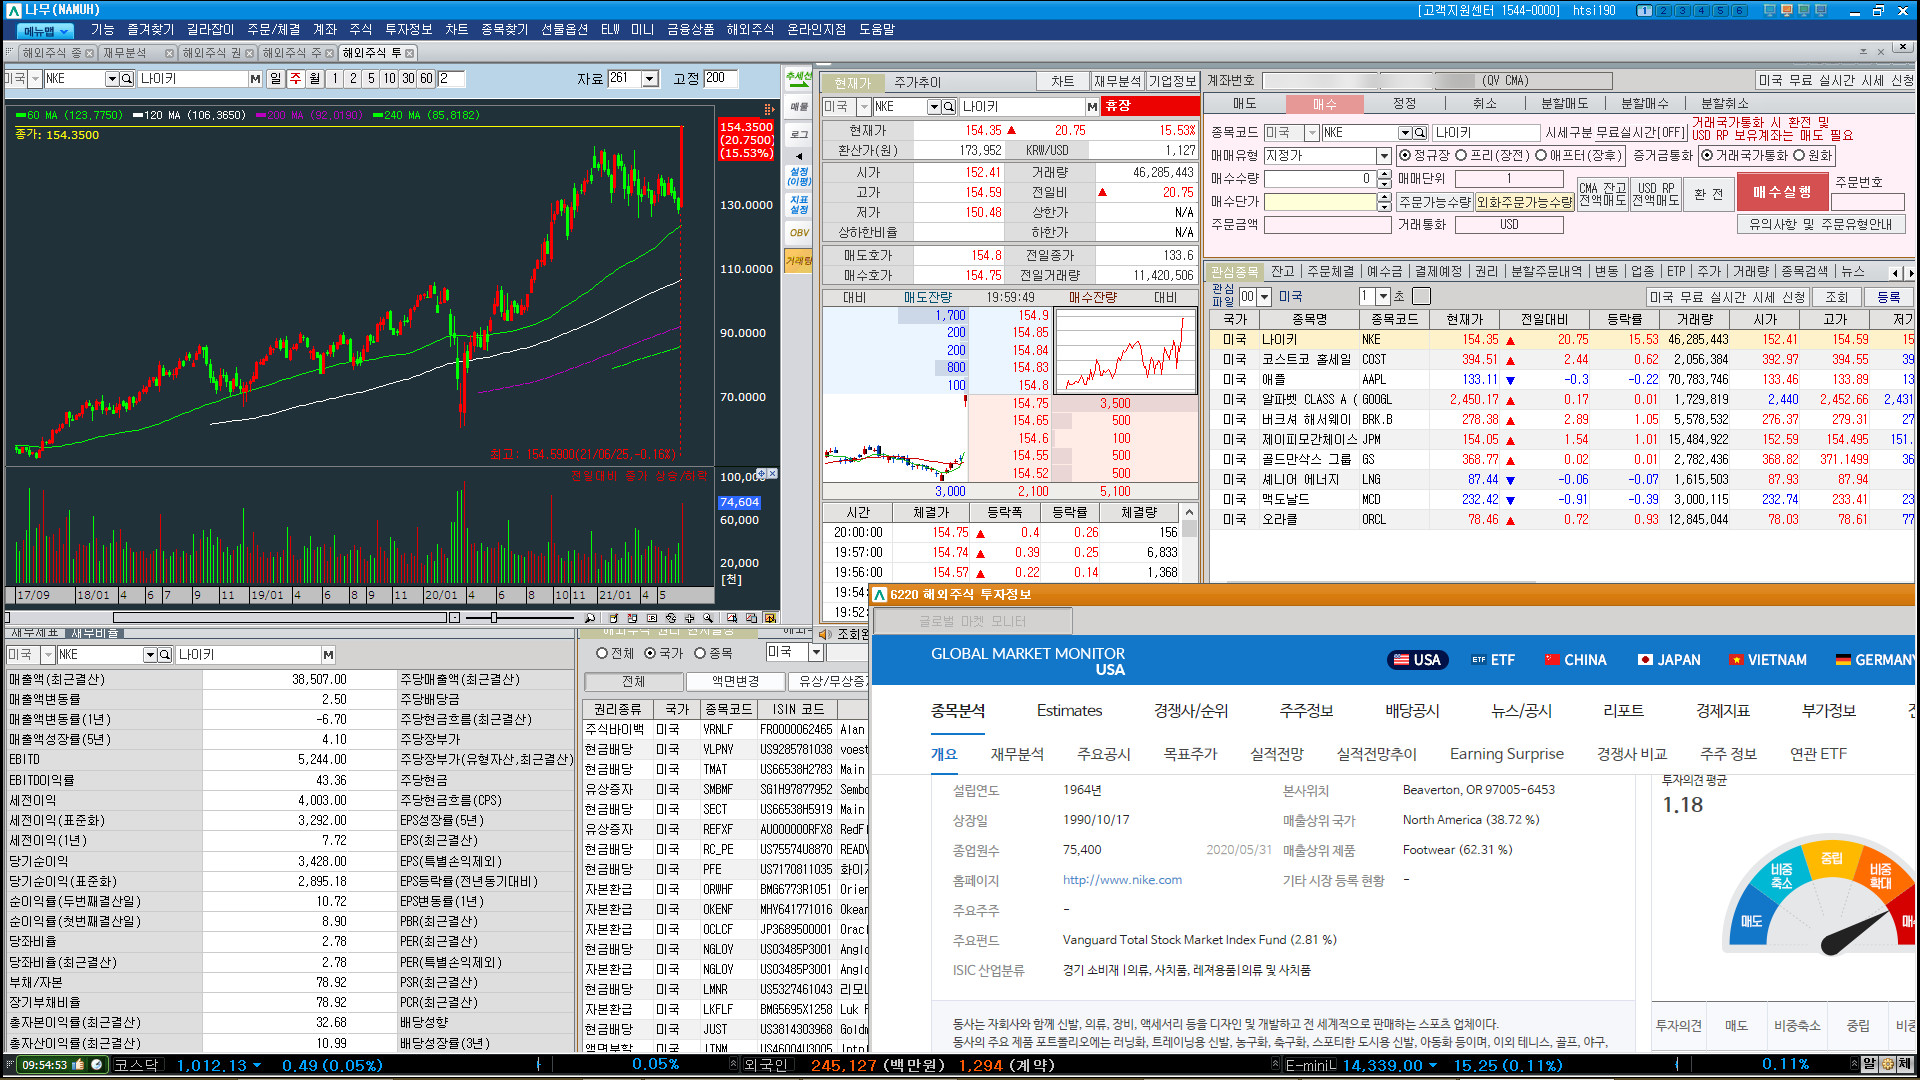Click the speaker sound icon next to 조회
The height and width of the screenshot is (1080, 1920).
click(x=825, y=634)
